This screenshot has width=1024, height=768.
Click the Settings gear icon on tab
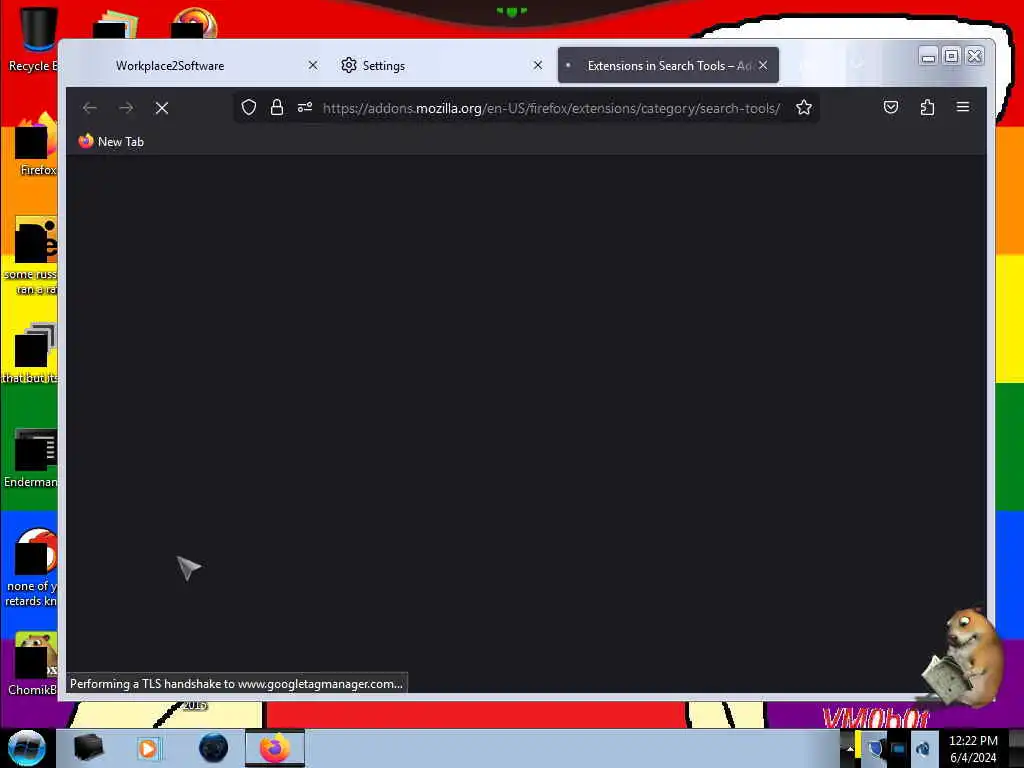(349, 65)
